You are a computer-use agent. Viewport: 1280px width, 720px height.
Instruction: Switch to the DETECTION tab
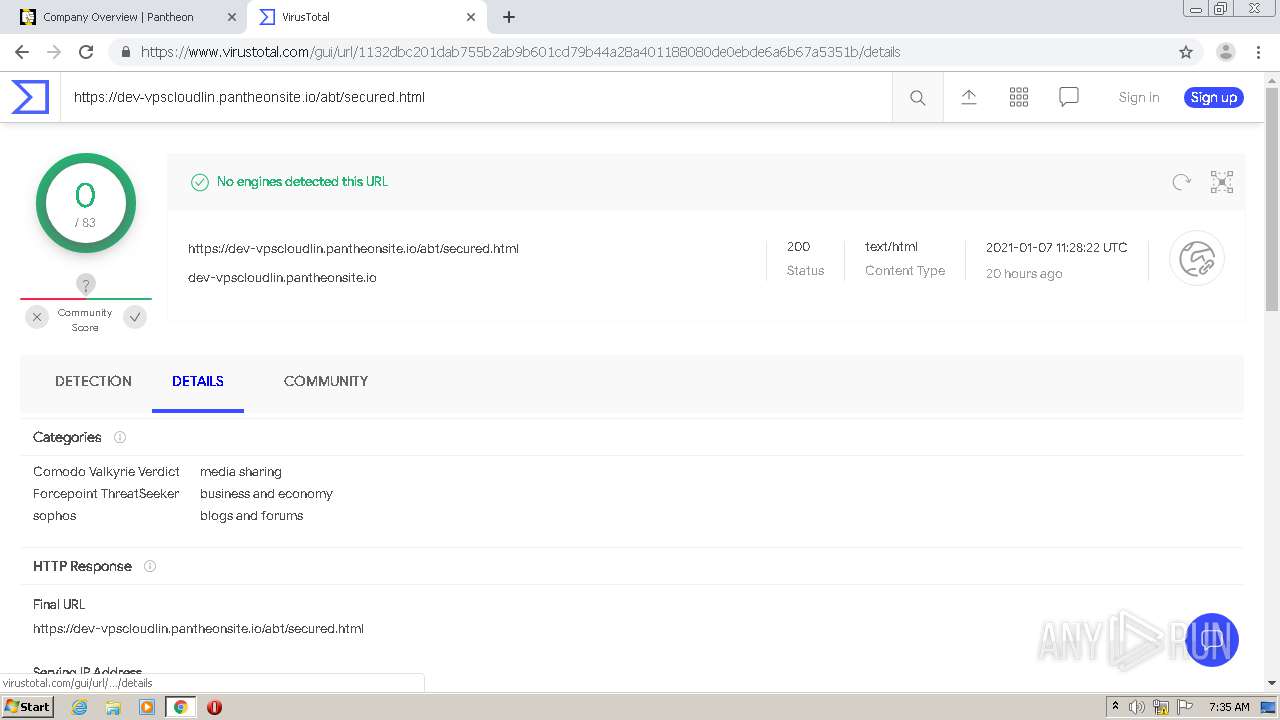[93, 381]
